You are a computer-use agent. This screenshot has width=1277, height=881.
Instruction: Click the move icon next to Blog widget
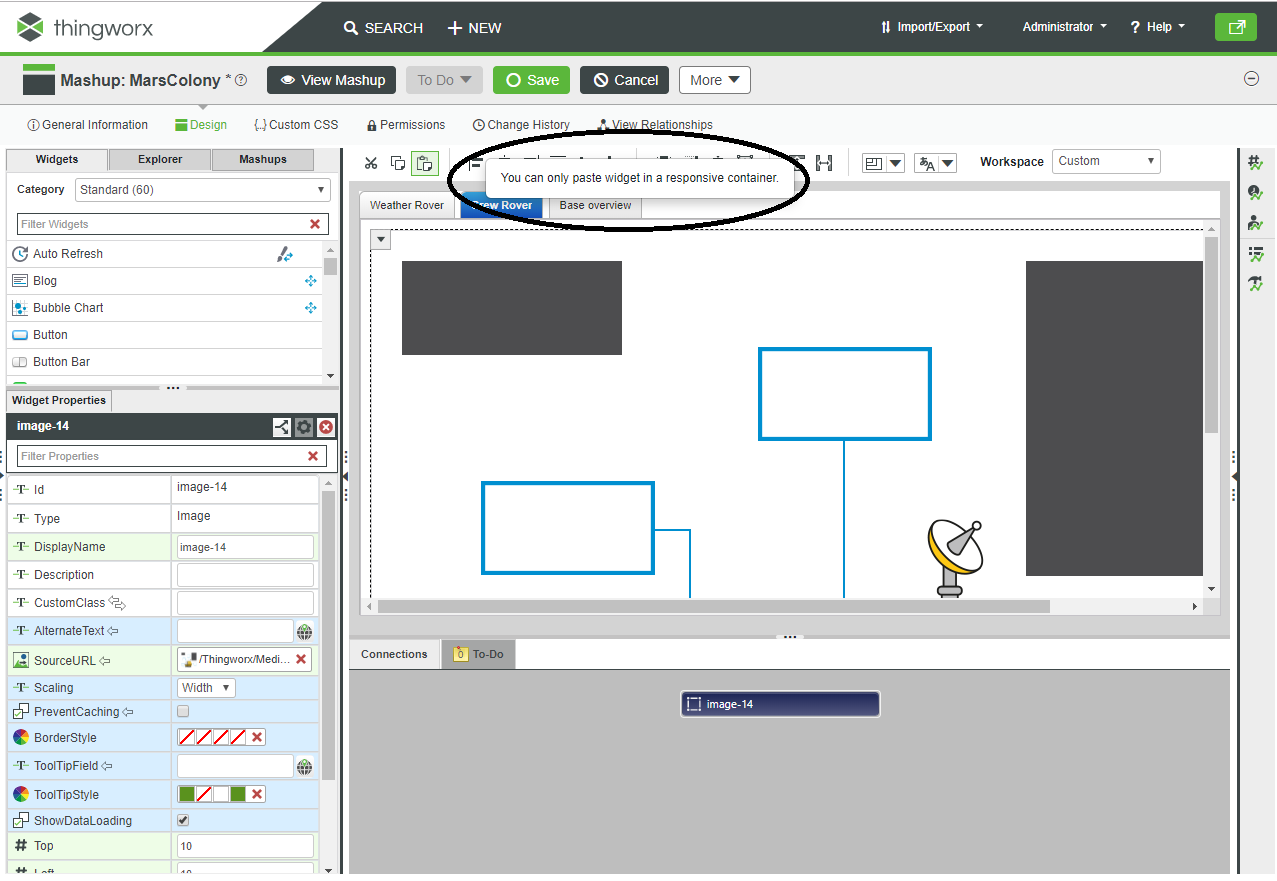point(310,281)
